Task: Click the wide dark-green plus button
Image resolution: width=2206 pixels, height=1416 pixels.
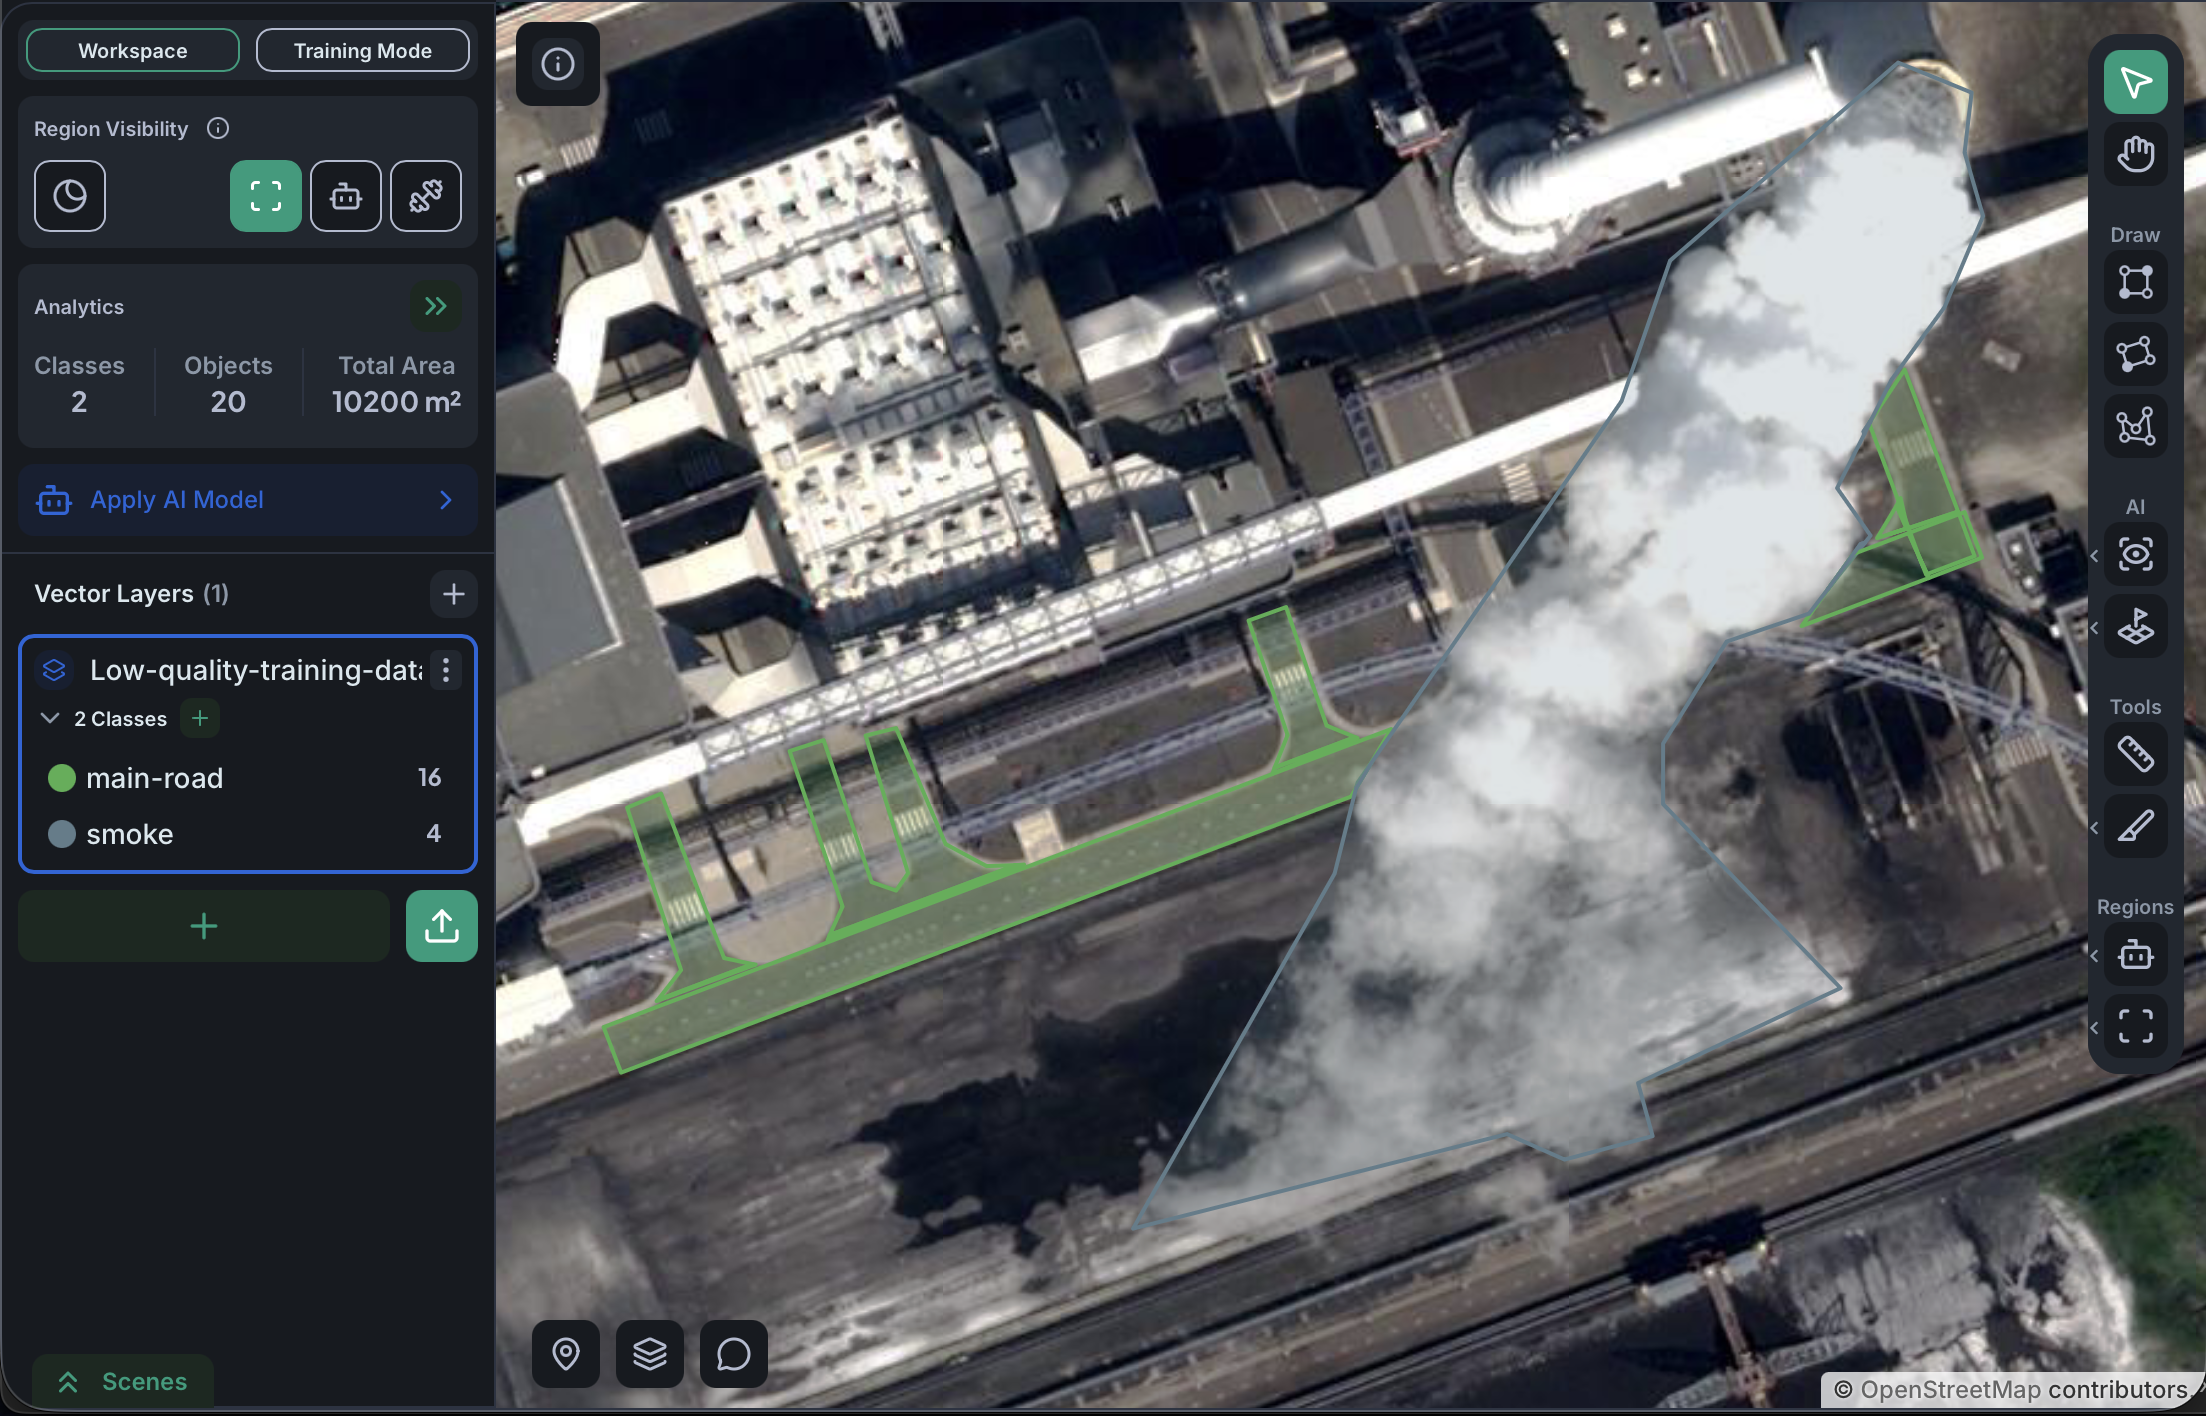Action: 204,926
